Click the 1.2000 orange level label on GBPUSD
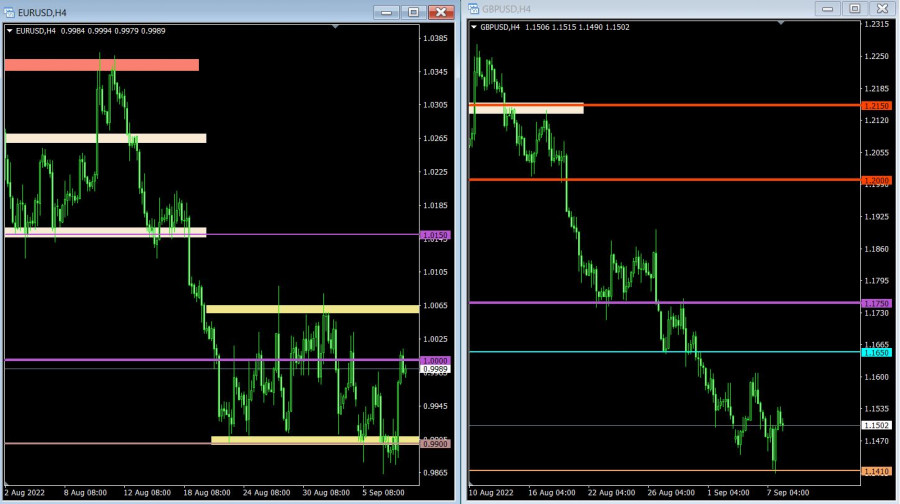The height and width of the screenshot is (504, 900). [876, 180]
